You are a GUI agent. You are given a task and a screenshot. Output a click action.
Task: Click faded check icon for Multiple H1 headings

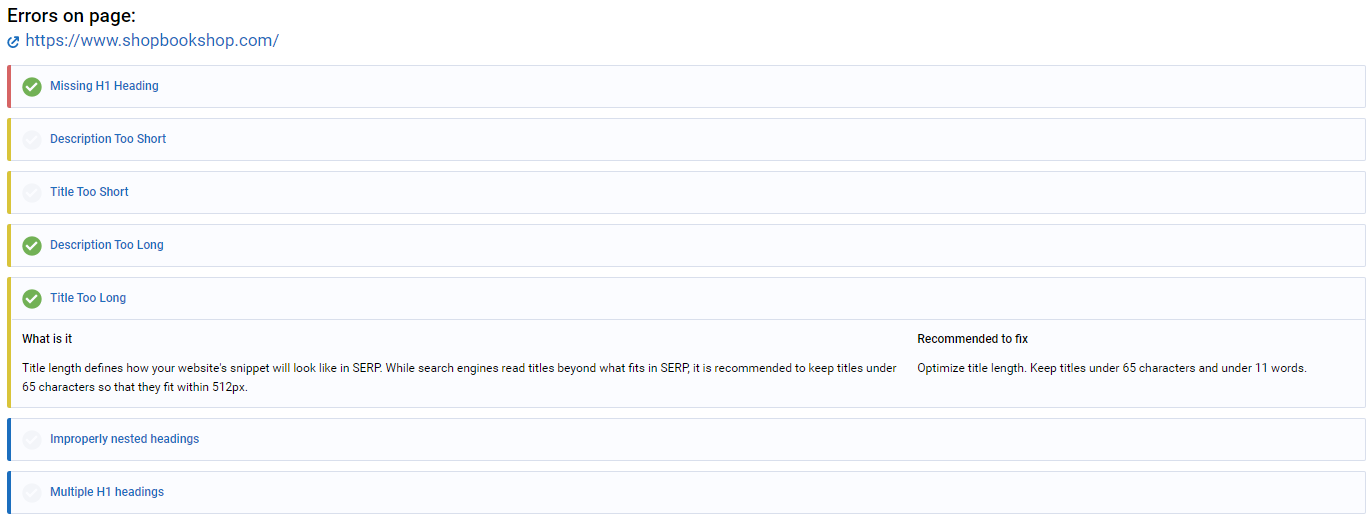pos(32,492)
